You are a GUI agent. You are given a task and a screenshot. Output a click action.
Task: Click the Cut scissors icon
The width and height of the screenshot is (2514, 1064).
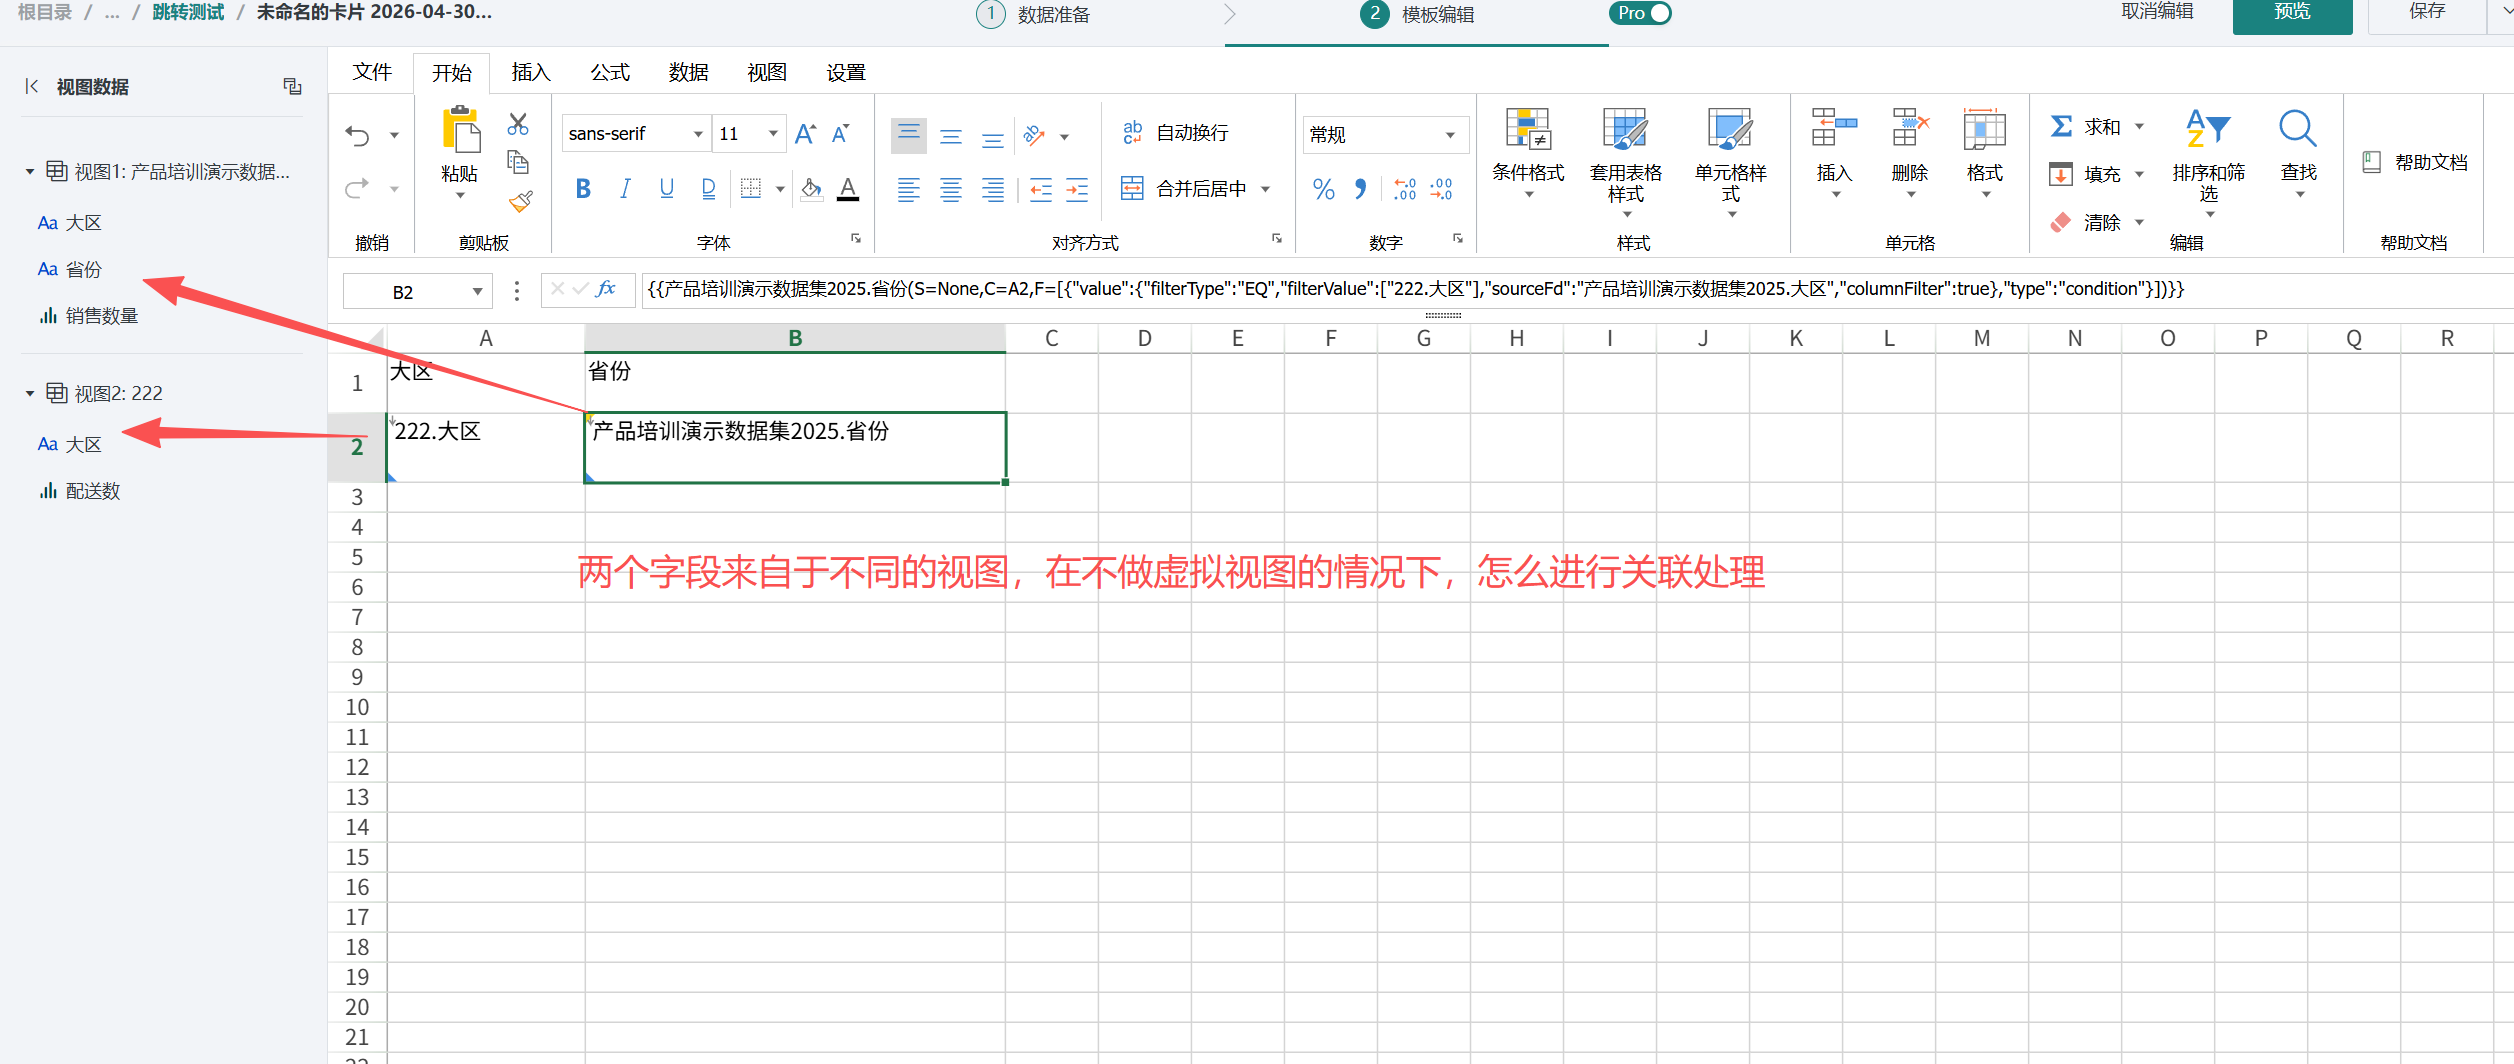518,124
